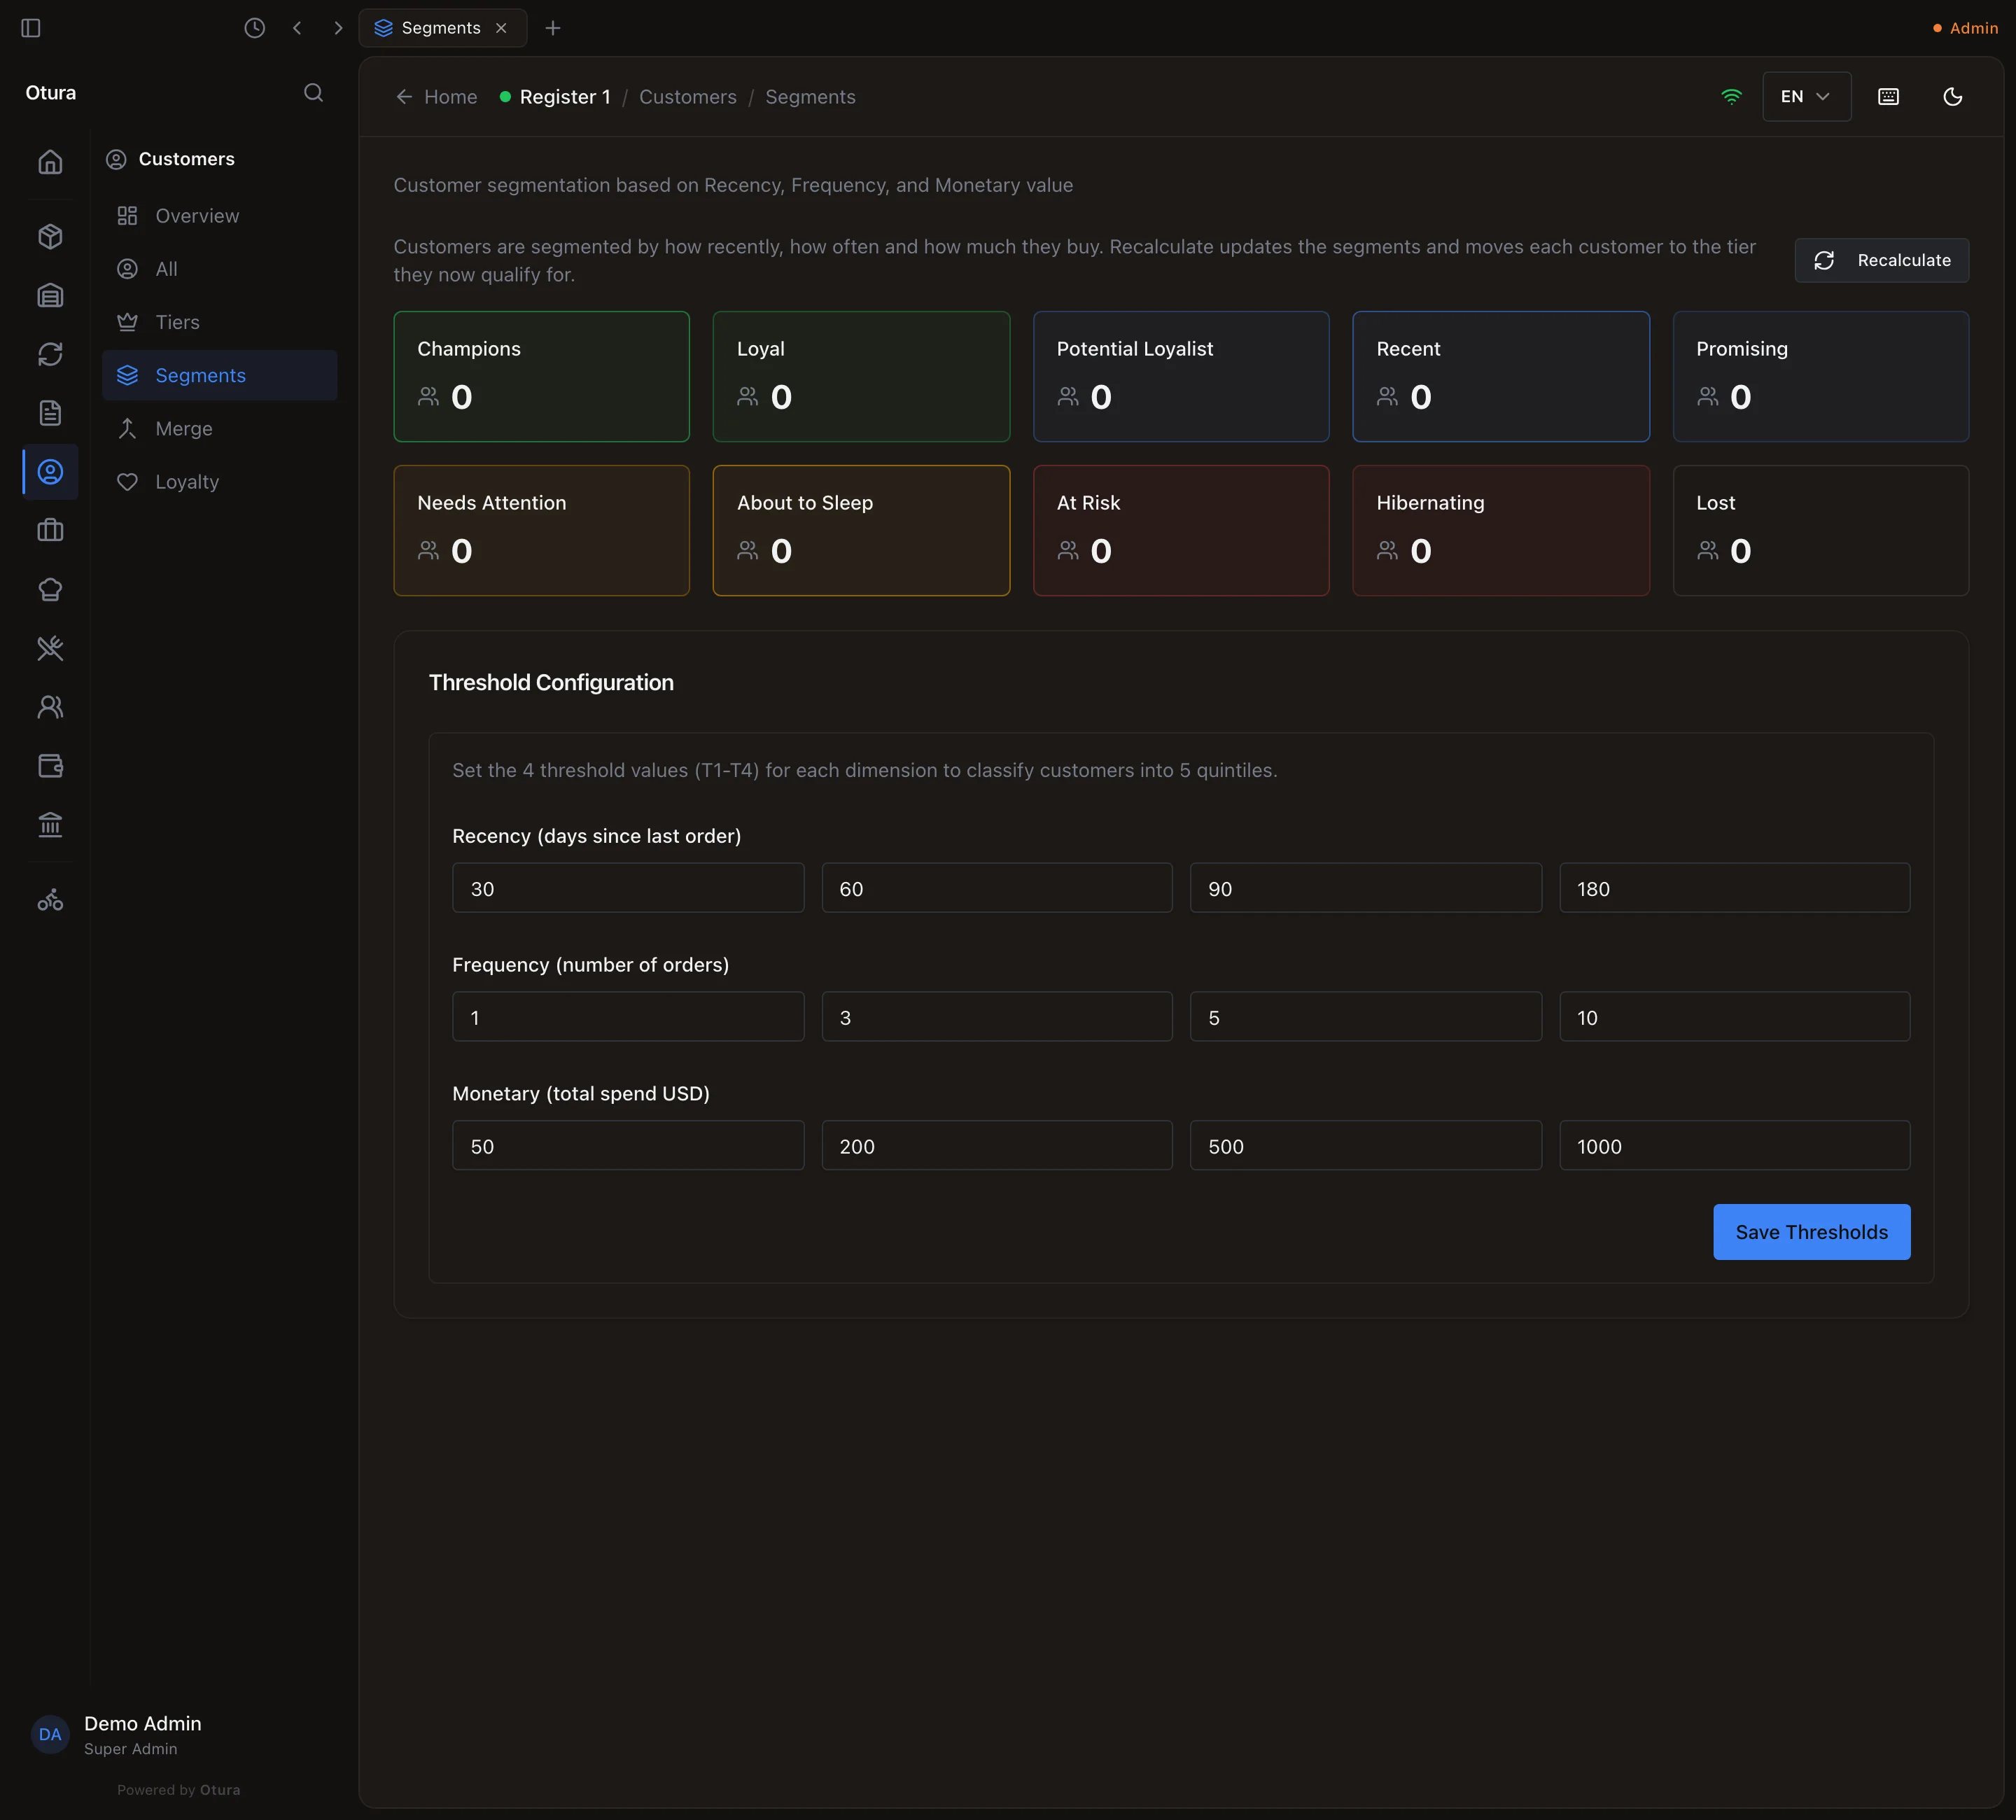Toggle dark mode with the moon icon

click(1952, 97)
